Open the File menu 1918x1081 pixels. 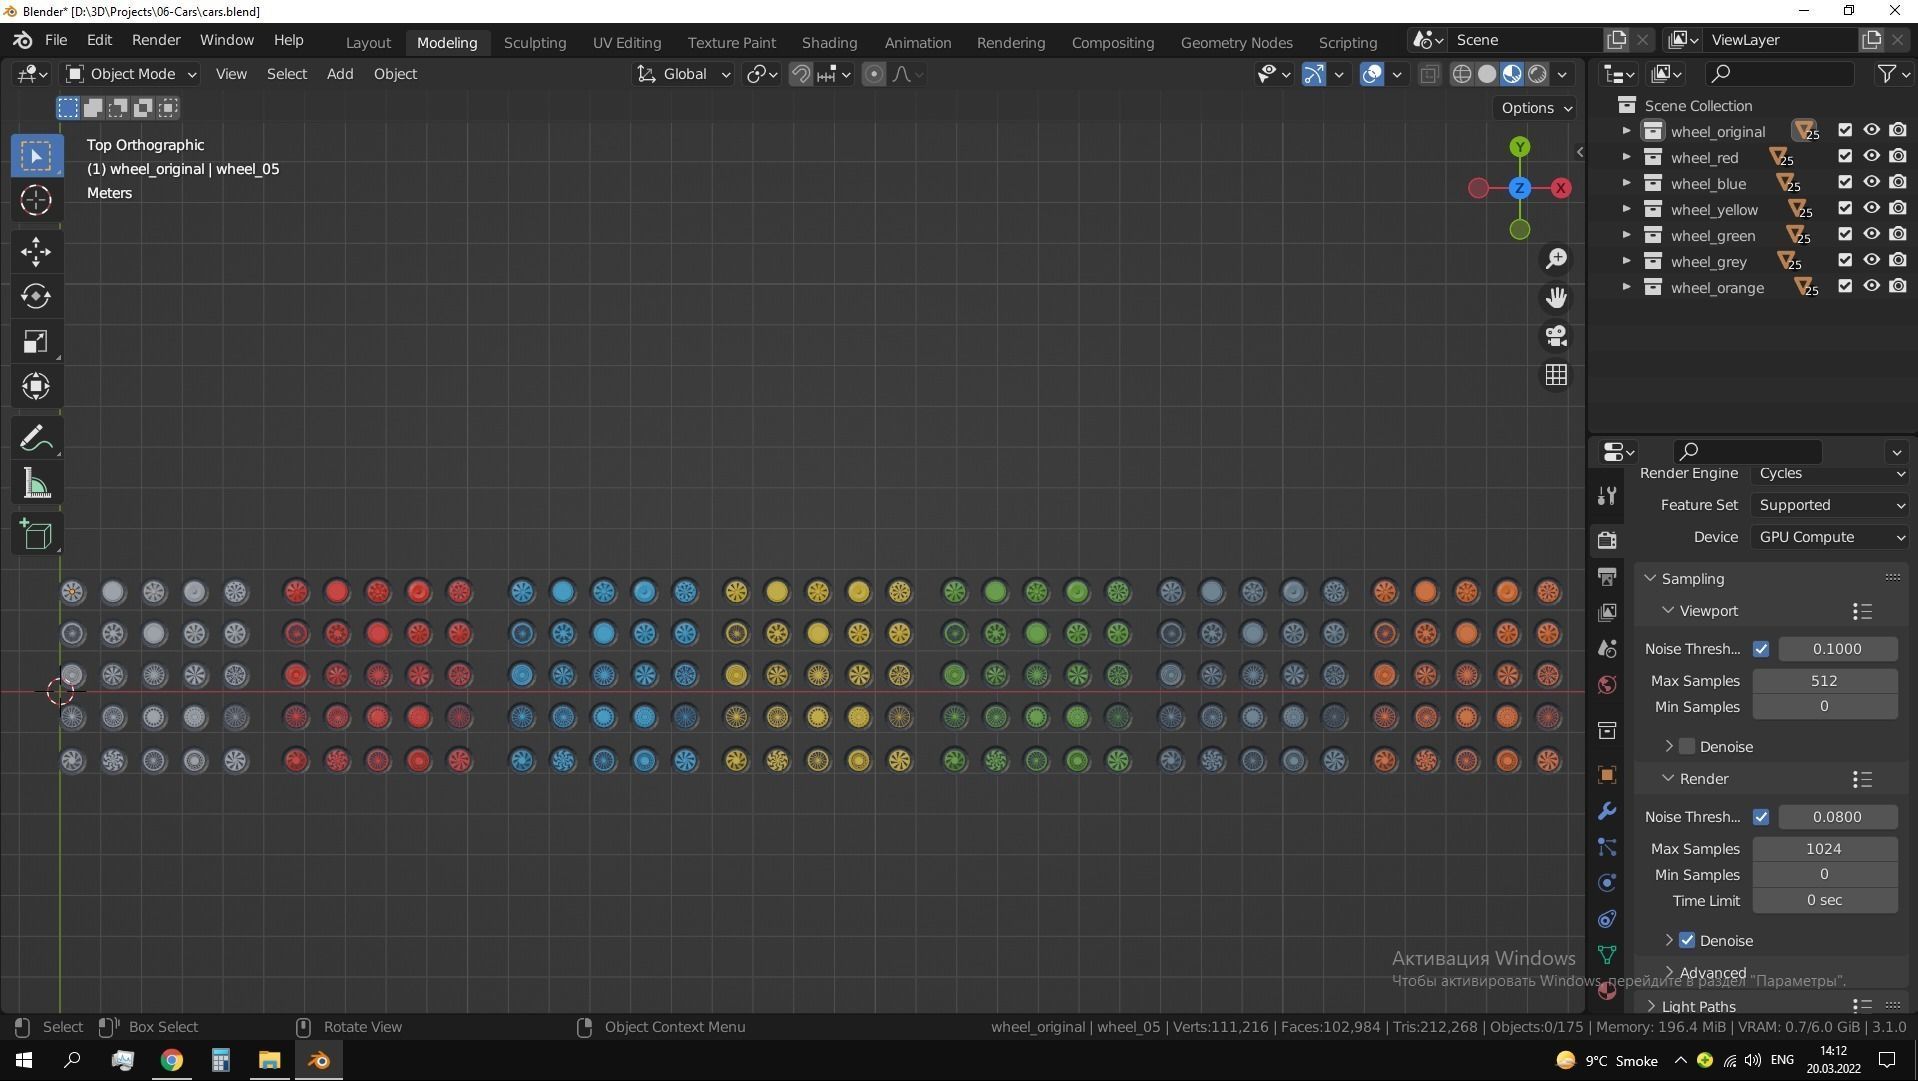click(56, 40)
